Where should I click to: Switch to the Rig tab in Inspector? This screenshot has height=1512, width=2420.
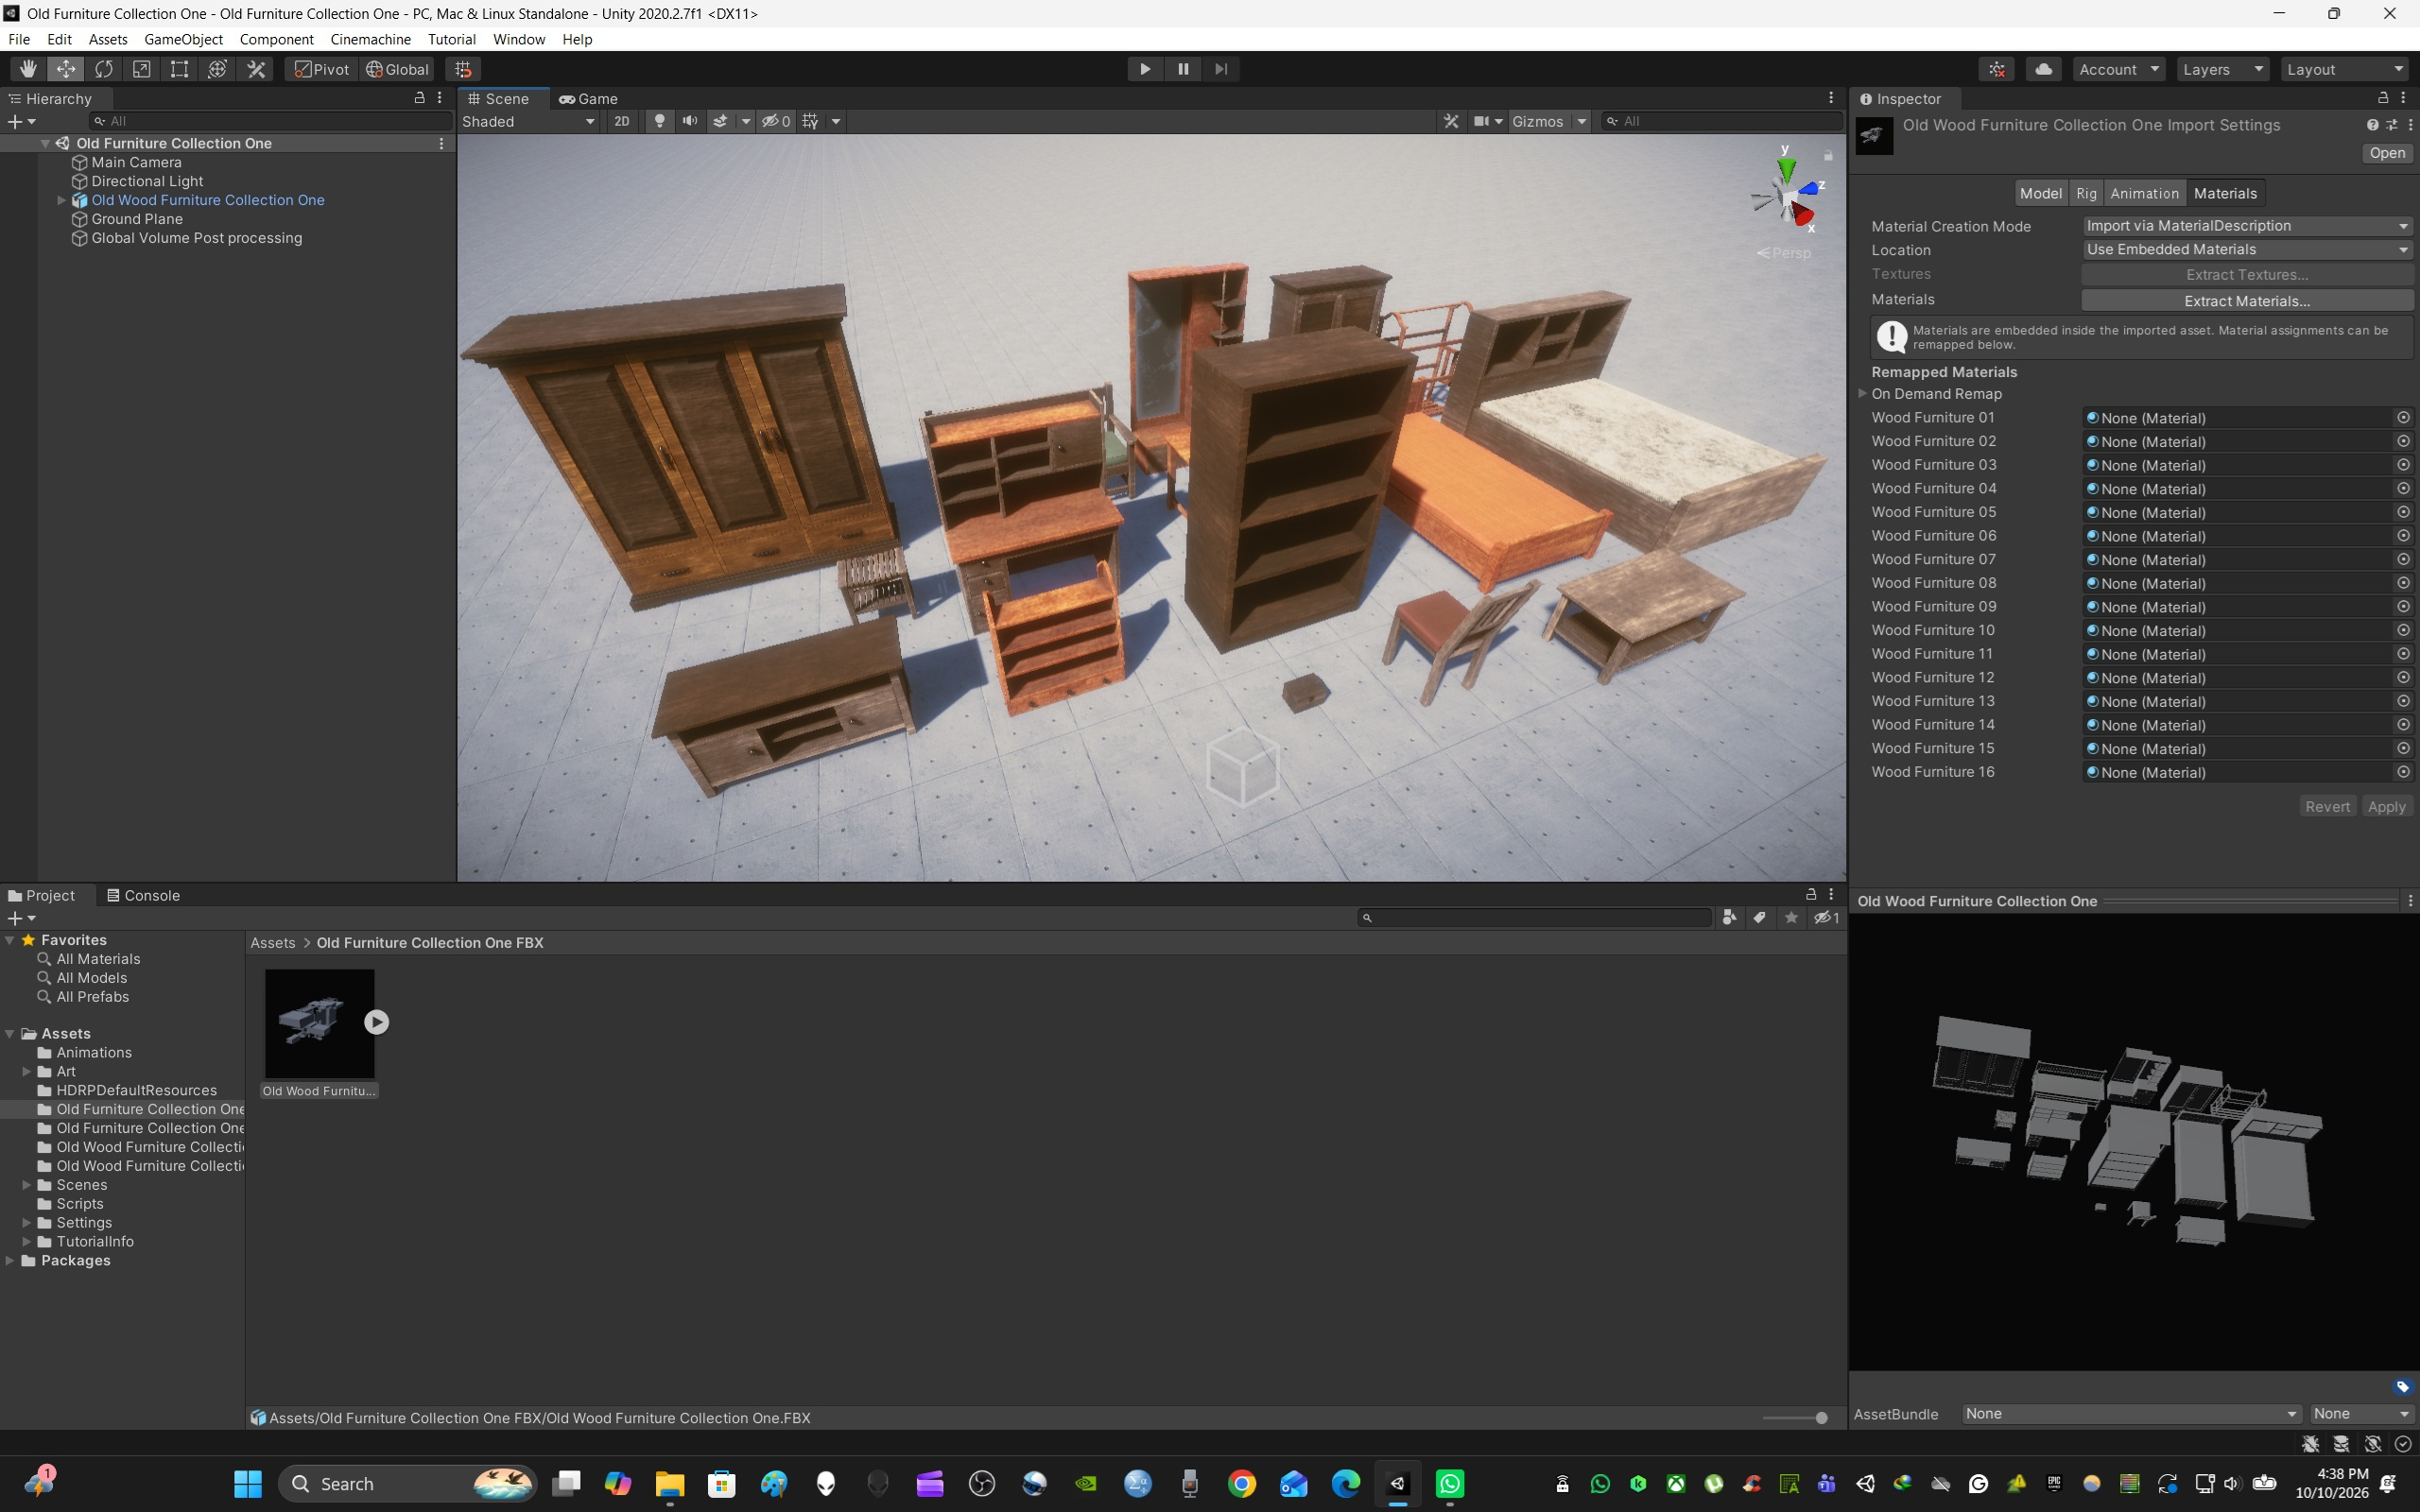(x=2086, y=193)
